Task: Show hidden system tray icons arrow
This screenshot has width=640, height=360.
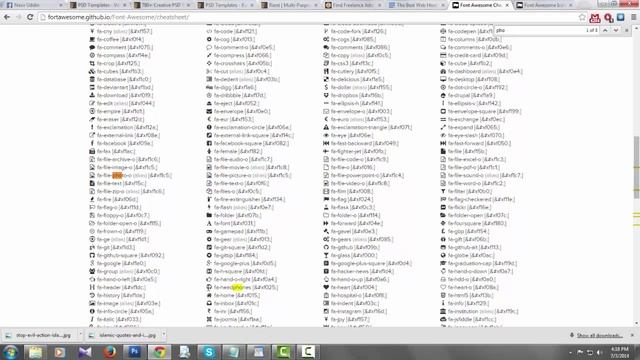Action: (x=570, y=352)
